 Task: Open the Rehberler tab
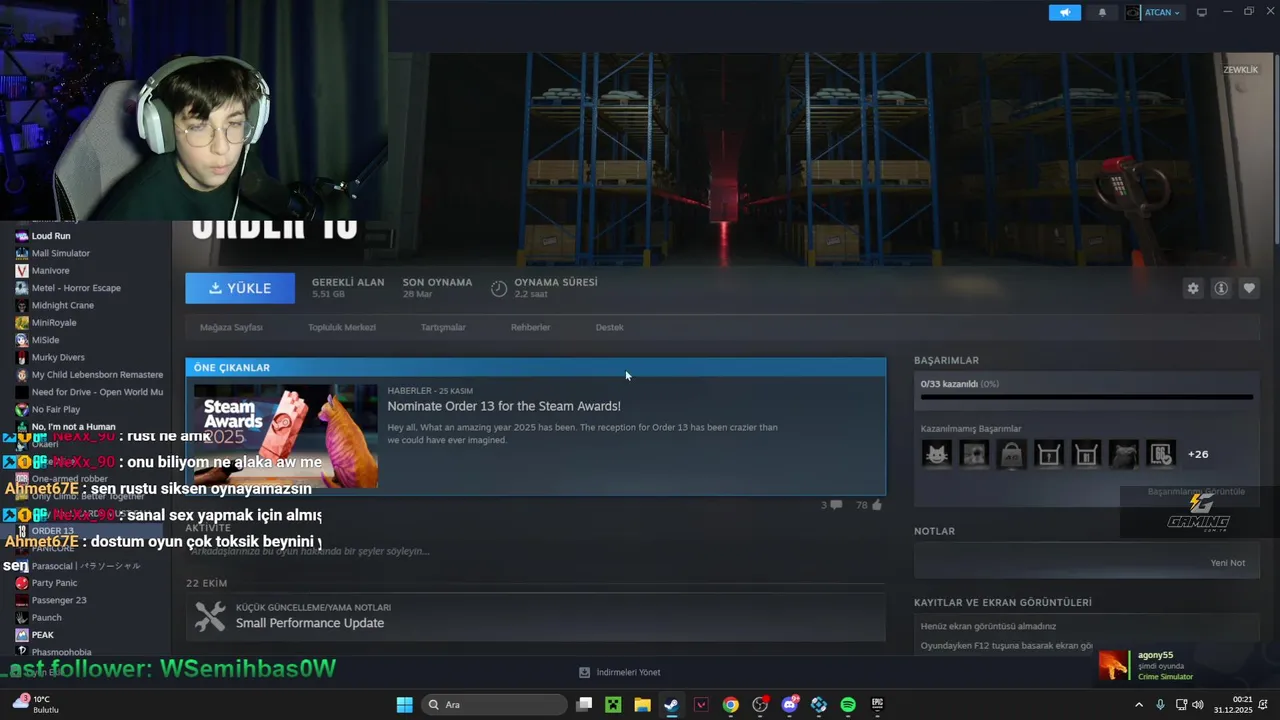pyautogui.click(x=530, y=327)
